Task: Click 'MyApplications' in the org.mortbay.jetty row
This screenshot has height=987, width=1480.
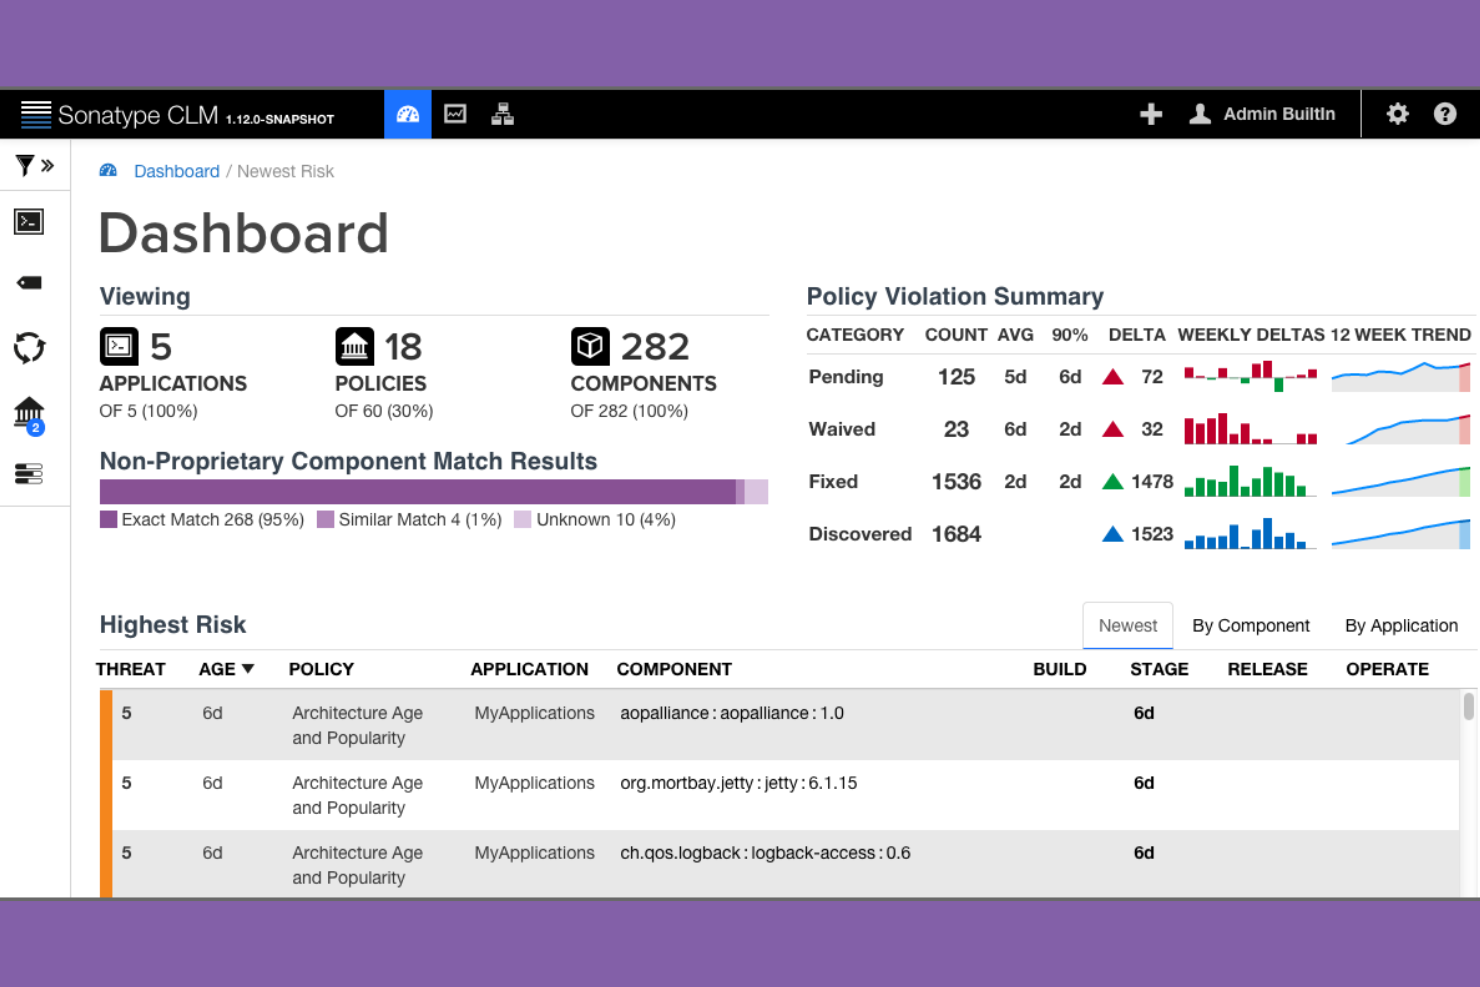Action: (x=534, y=783)
